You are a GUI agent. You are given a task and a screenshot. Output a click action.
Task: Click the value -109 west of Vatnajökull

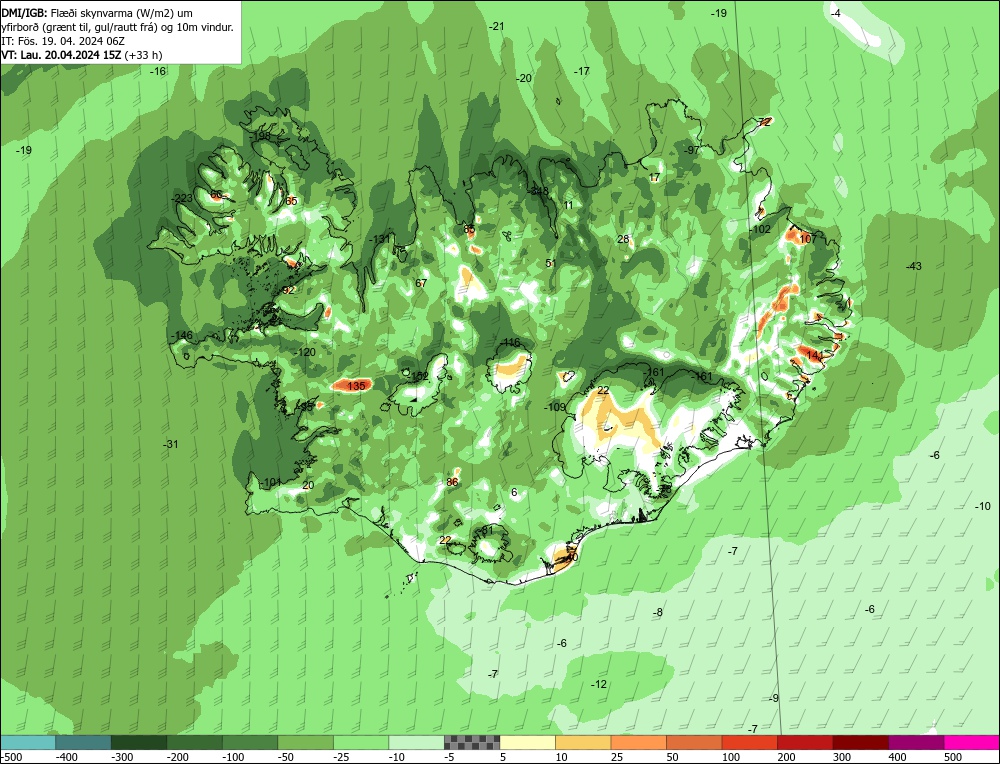coord(555,407)
